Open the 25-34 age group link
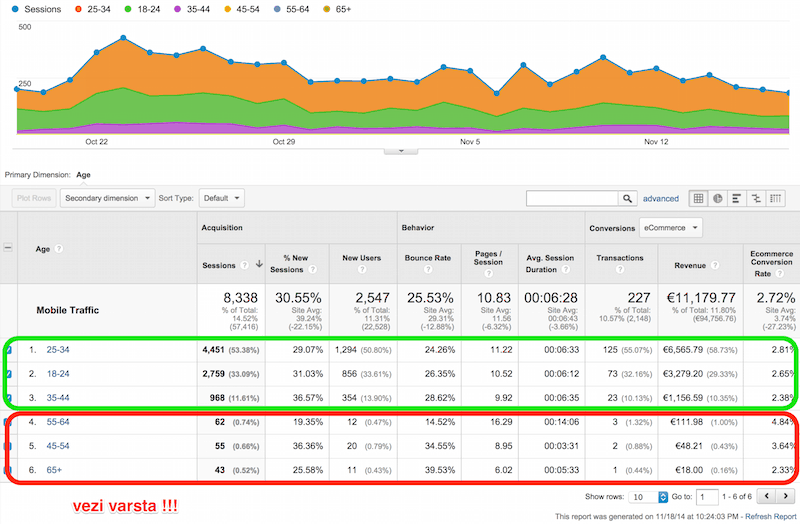The height and width of the screenshot is (524, 800). 58,350
